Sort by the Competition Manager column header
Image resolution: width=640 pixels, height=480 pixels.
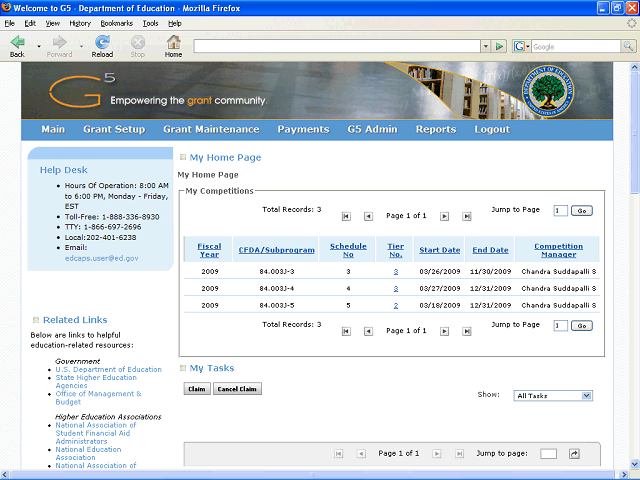click(558, 250)
